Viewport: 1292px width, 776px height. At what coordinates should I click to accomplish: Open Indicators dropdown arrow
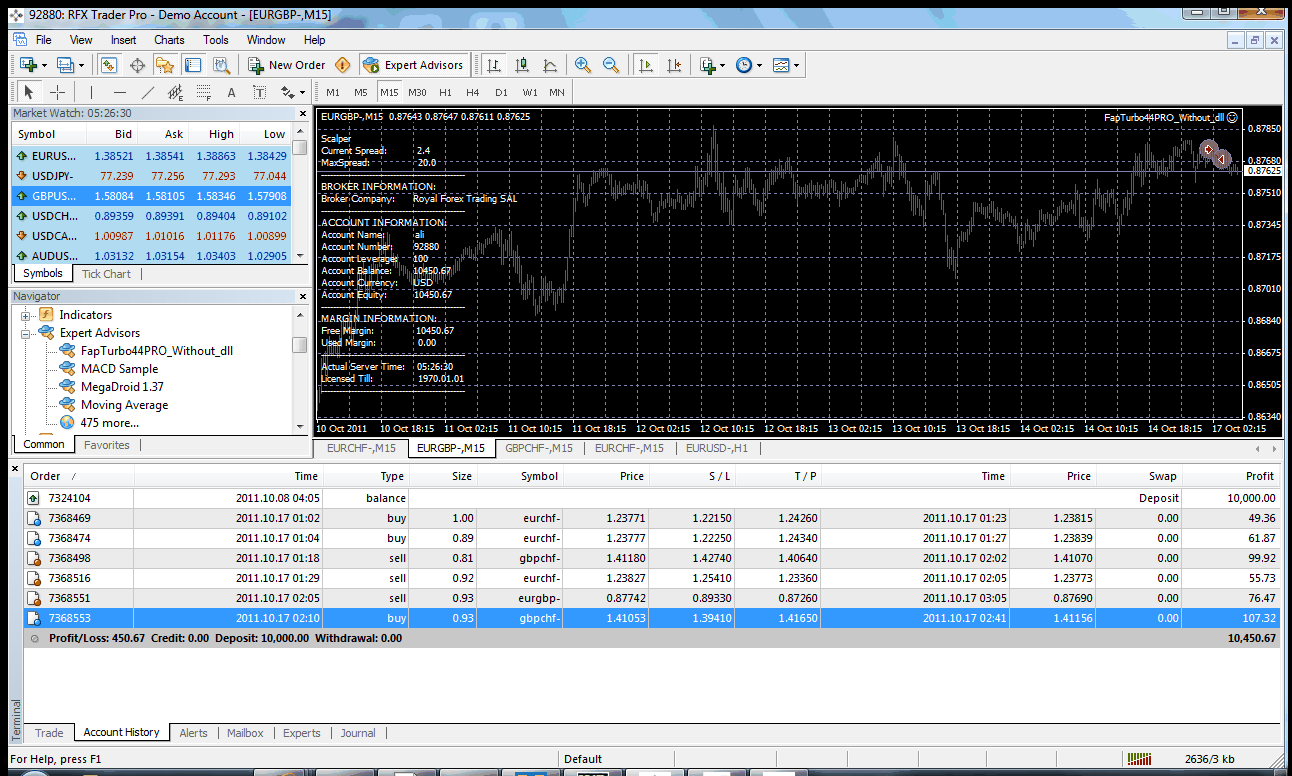pos(724,65)
